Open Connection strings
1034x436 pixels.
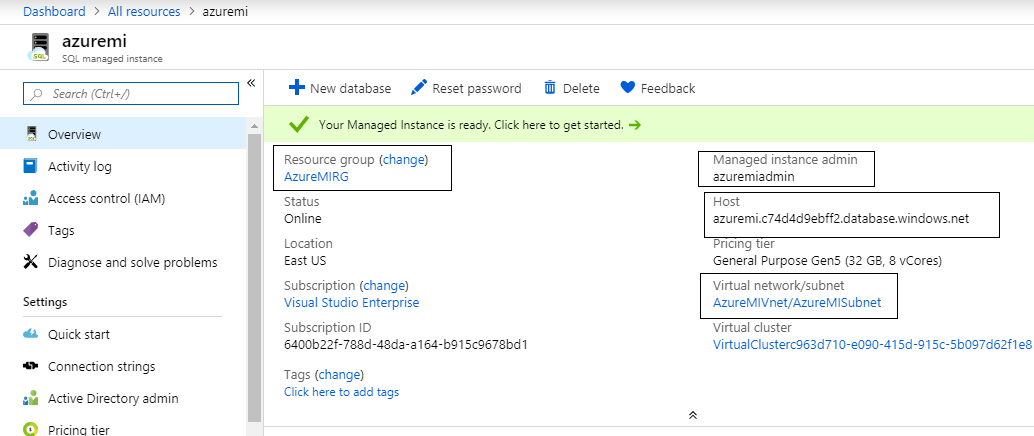[x=102, y=366]
